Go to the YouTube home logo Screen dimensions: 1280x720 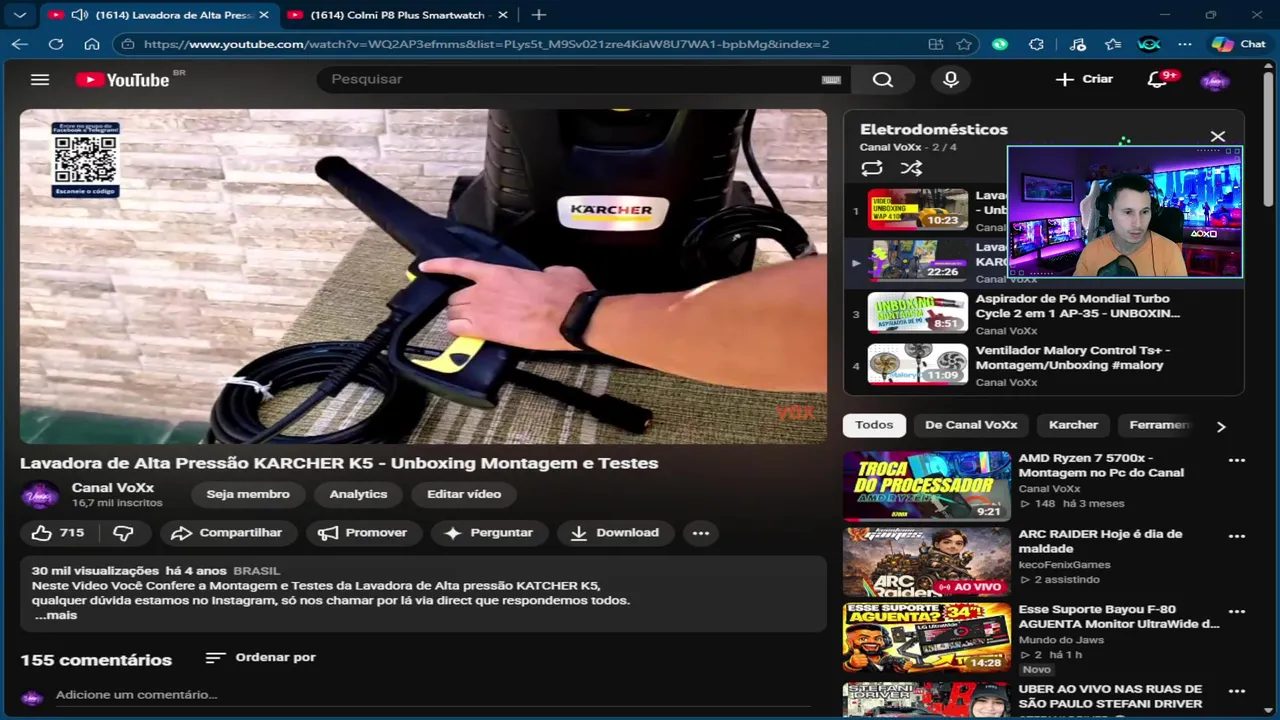123,80
